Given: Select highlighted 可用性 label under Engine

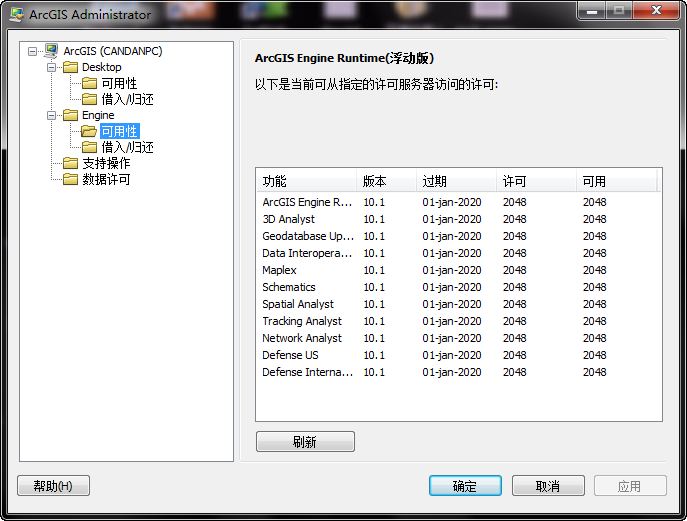Looking at the screenshot, I should point(120,131).
